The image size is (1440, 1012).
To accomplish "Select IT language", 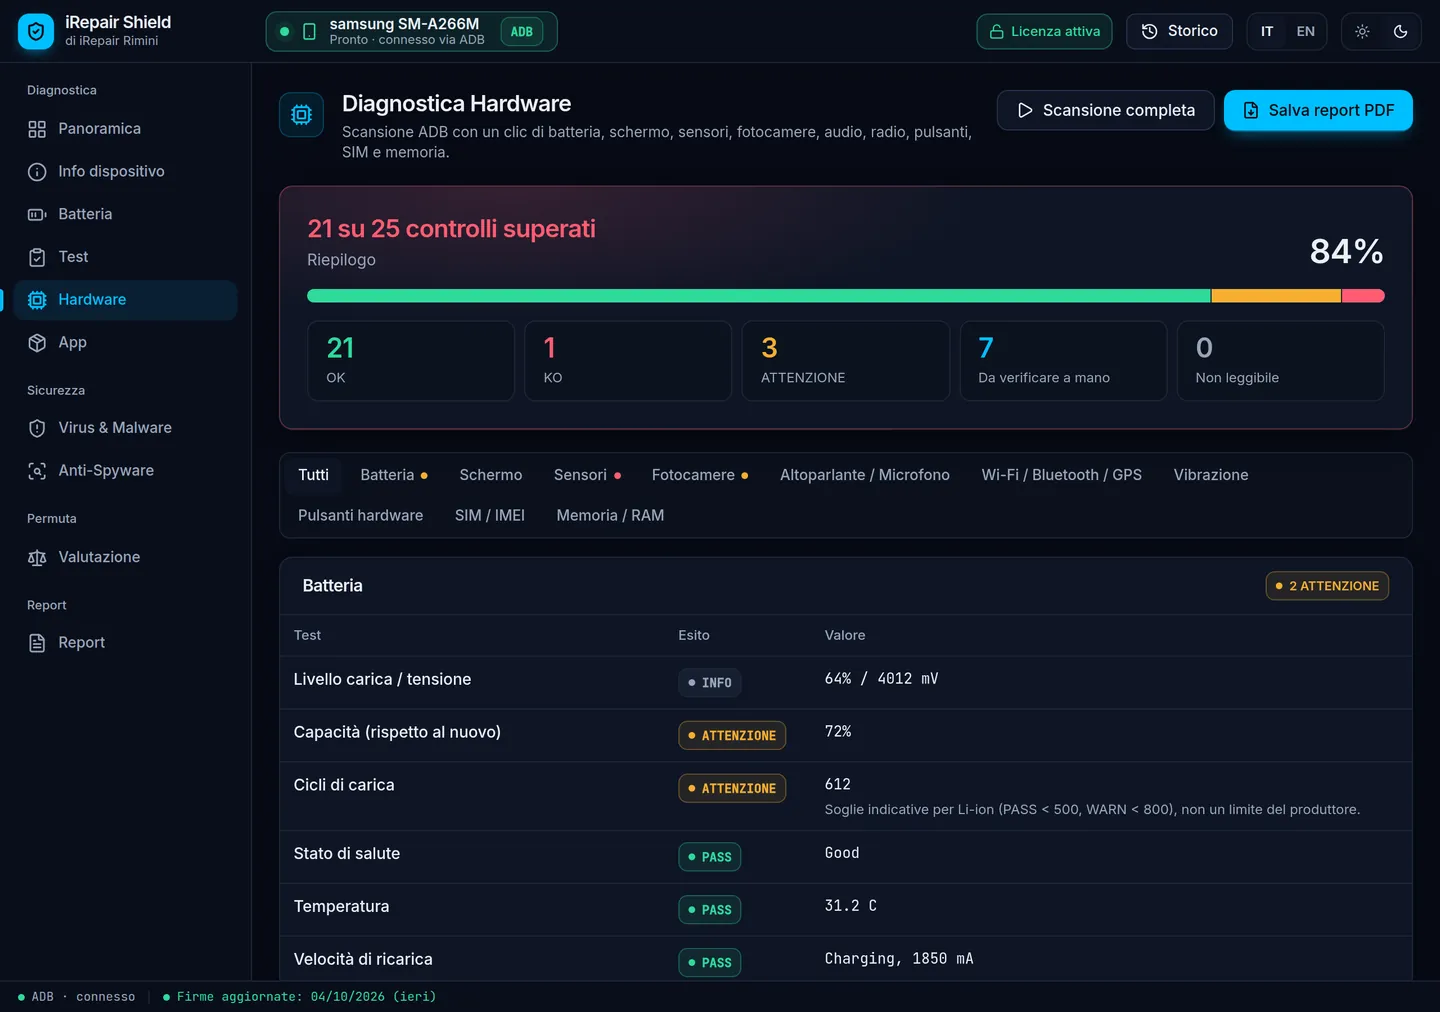I will tap(1267, 31).
